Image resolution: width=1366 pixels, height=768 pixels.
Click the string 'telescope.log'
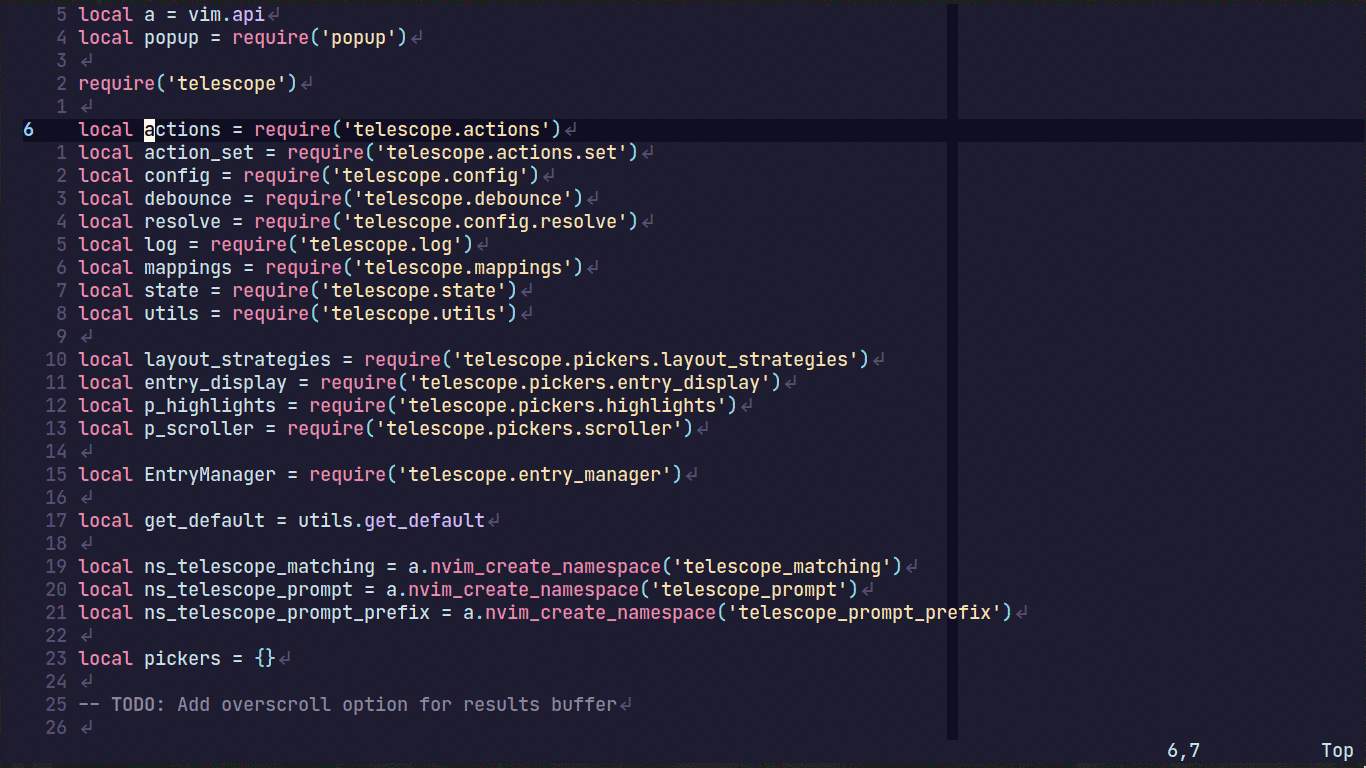[x=381, y=245]
